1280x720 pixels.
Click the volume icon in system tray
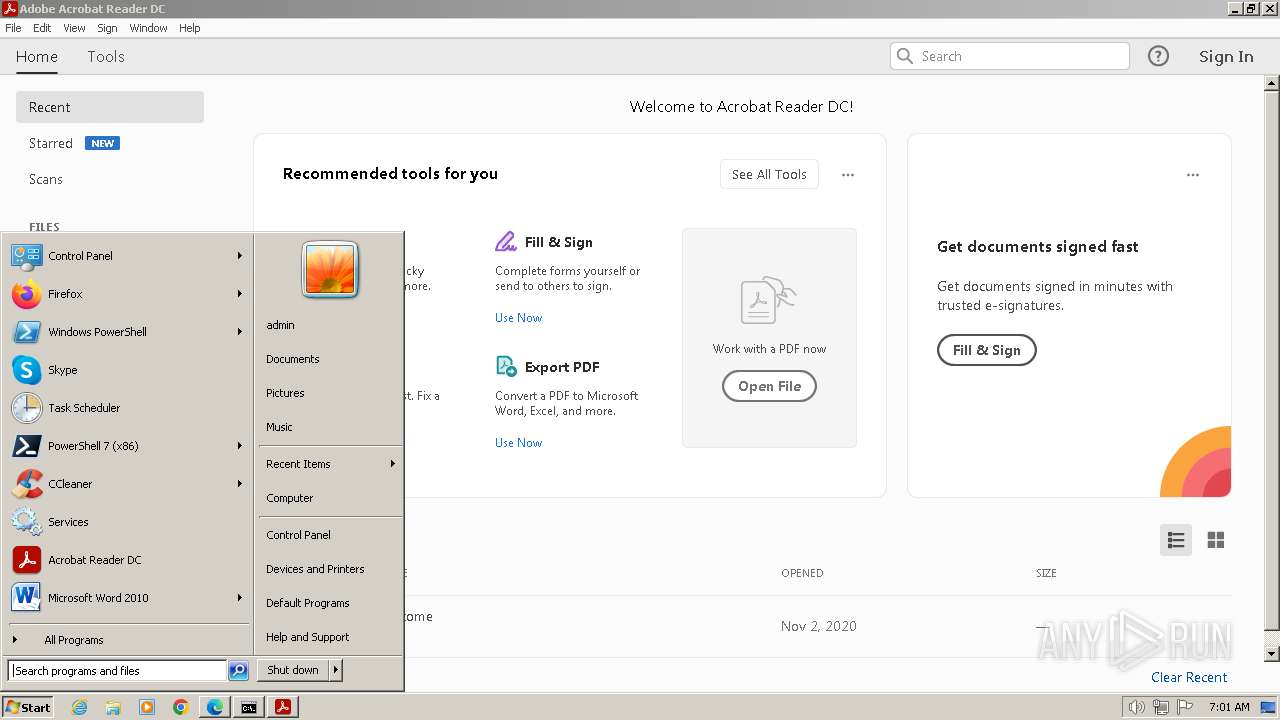click(x=1137, y=707)
